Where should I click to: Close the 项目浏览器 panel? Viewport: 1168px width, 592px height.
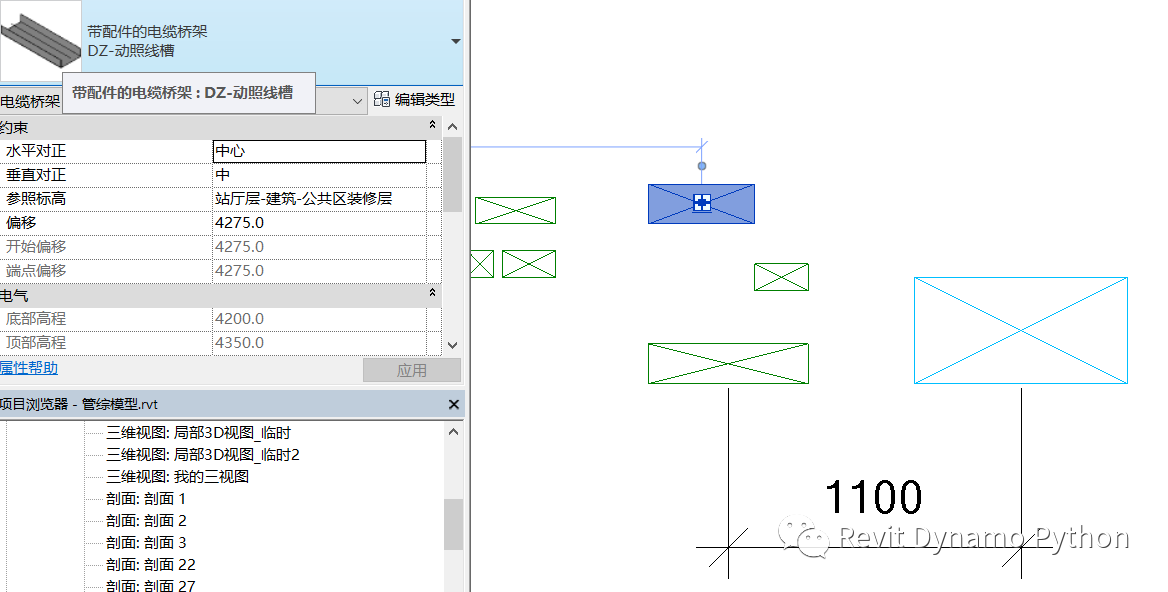coord(453,404)
